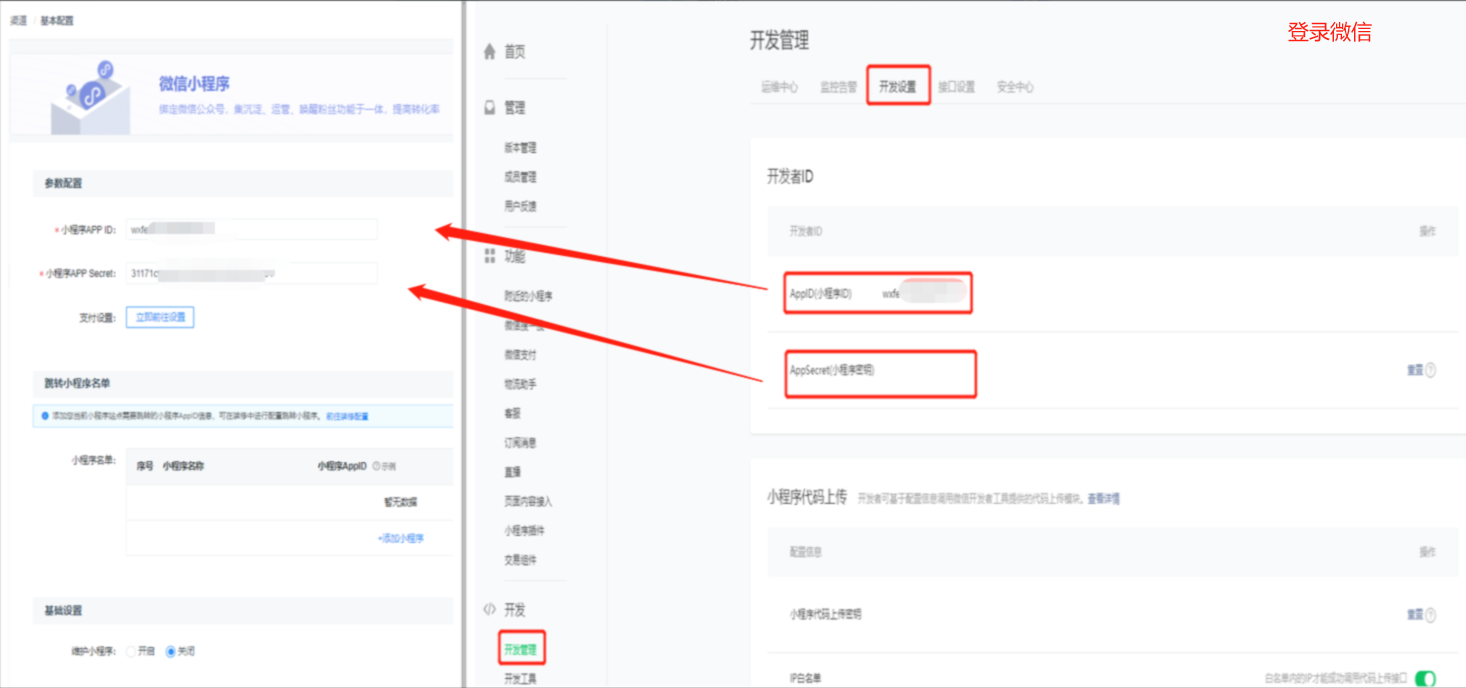Click the 开发 code icon in sidebar
The height and width of the screenshot is (688, 1466).
489,609
